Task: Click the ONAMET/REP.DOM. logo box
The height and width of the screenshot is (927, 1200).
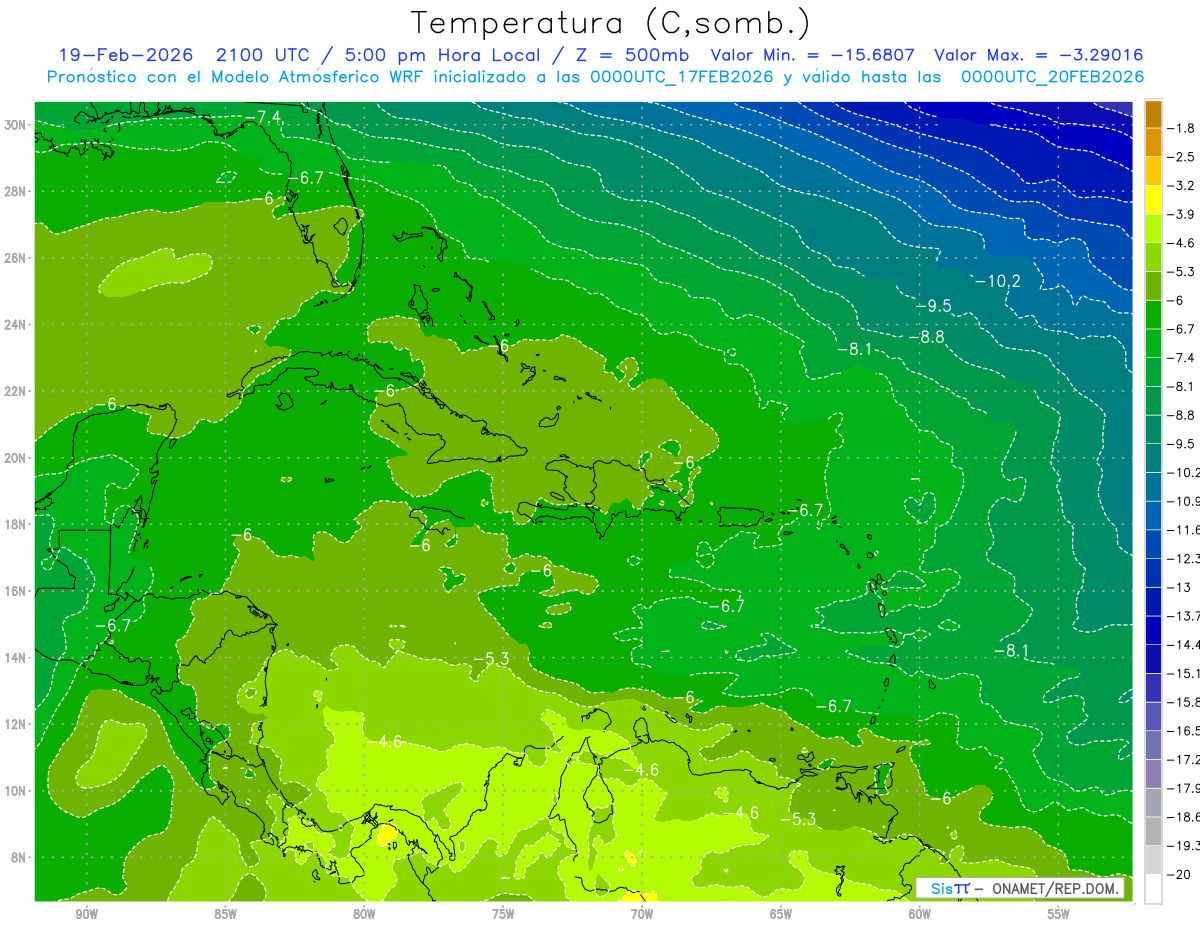Action: point(1020,888)
